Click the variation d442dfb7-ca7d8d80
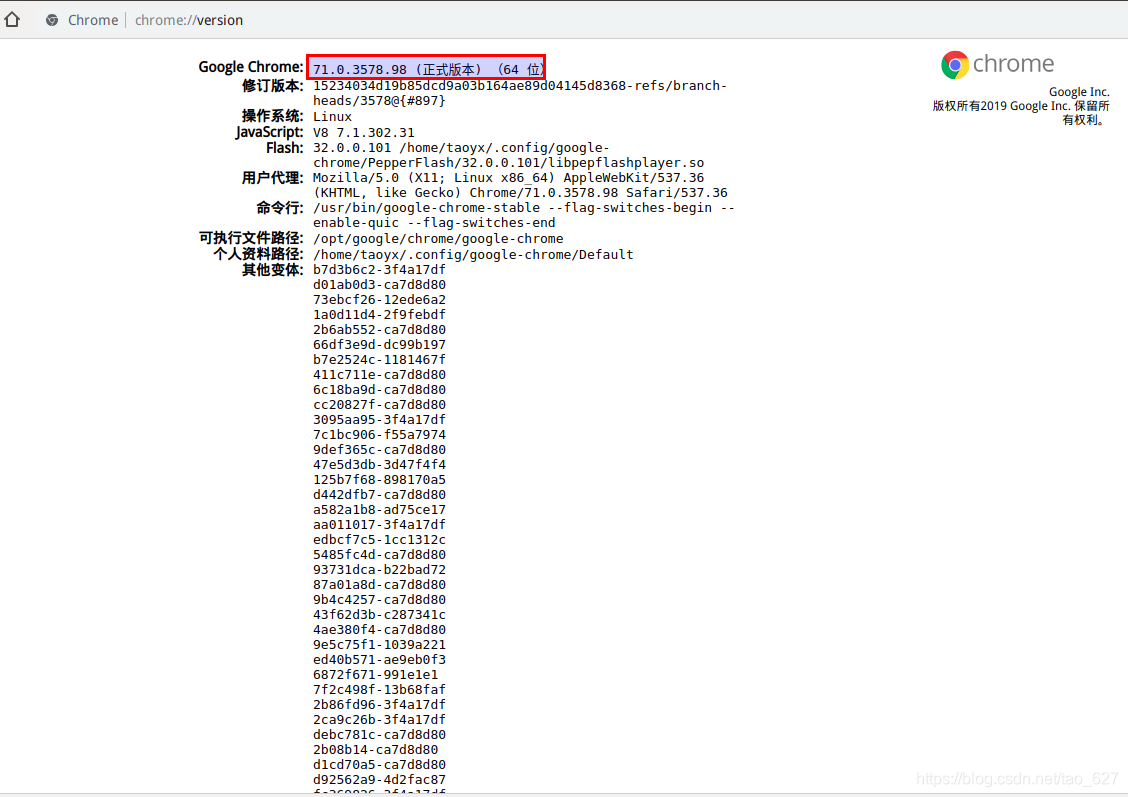 pyautogui.click(x=379, y=495)
